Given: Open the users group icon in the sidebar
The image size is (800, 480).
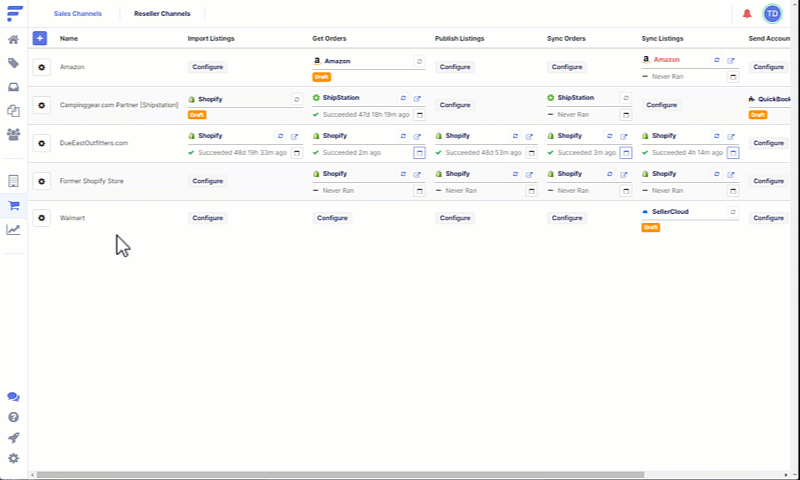Looking at the screenshot, I should point(13,134).
